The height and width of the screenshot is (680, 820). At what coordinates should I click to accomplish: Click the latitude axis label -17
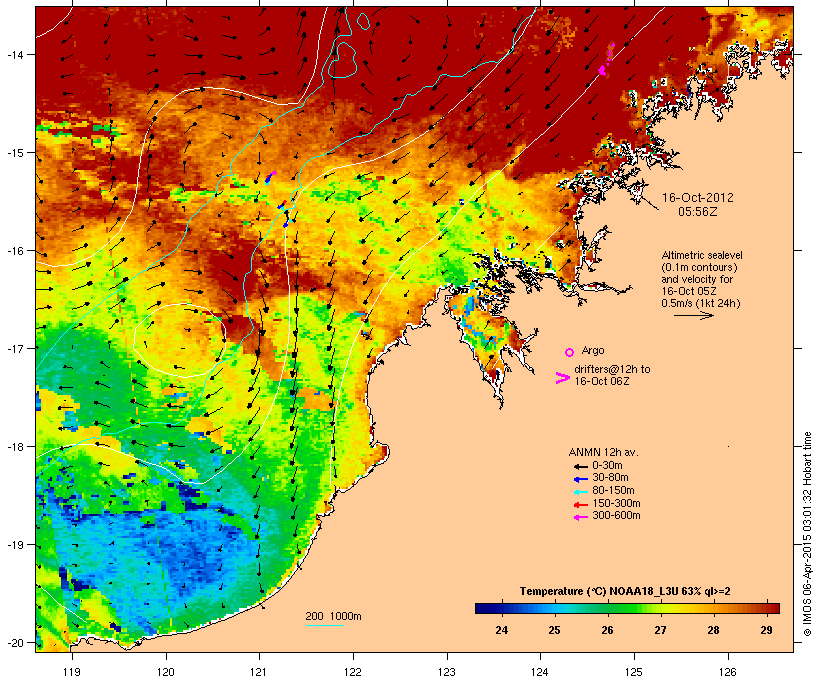14,348
